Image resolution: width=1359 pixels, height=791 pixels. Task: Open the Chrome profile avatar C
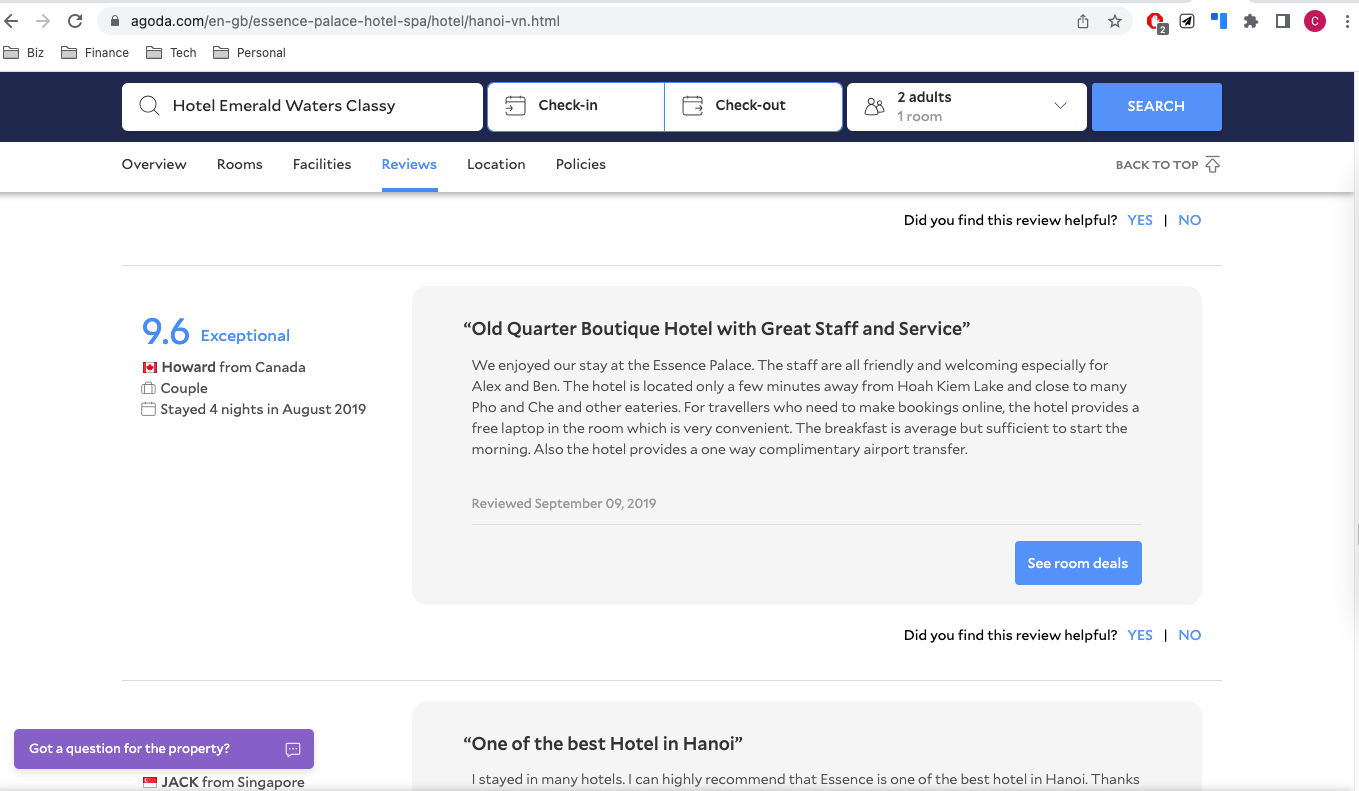[1315, 21]
